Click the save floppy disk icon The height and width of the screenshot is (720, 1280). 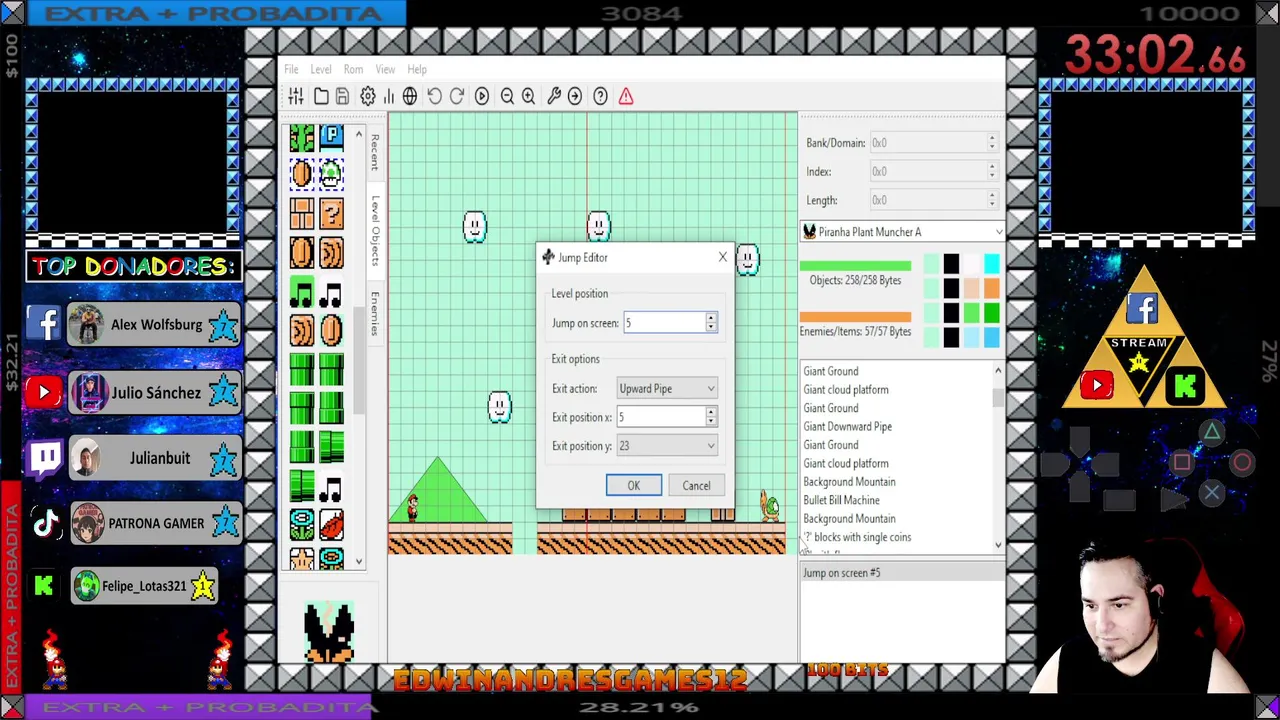coord(342,96)
